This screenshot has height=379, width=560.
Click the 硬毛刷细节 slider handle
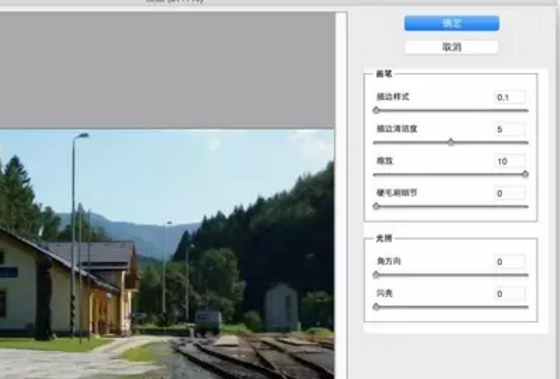[376, 206]
